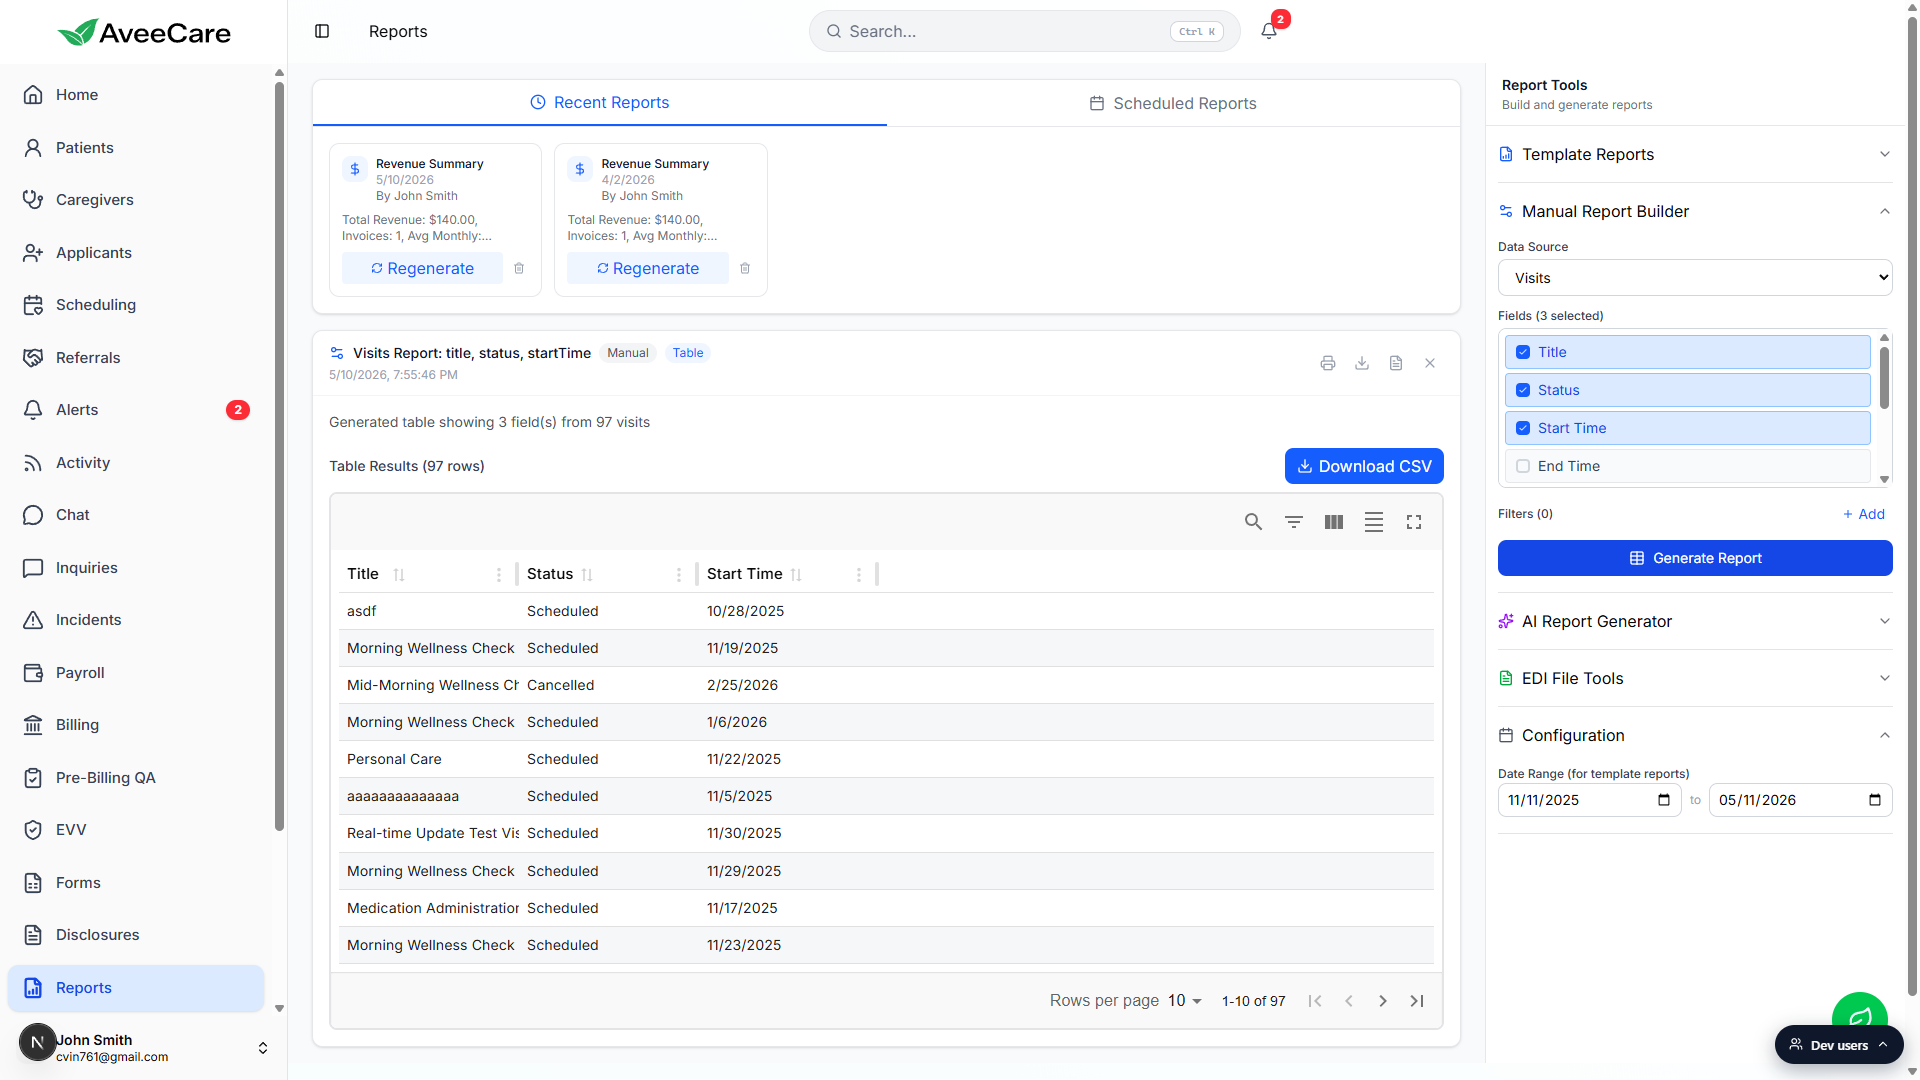
Task: Sort table by Title column
Action: (399, 574)
